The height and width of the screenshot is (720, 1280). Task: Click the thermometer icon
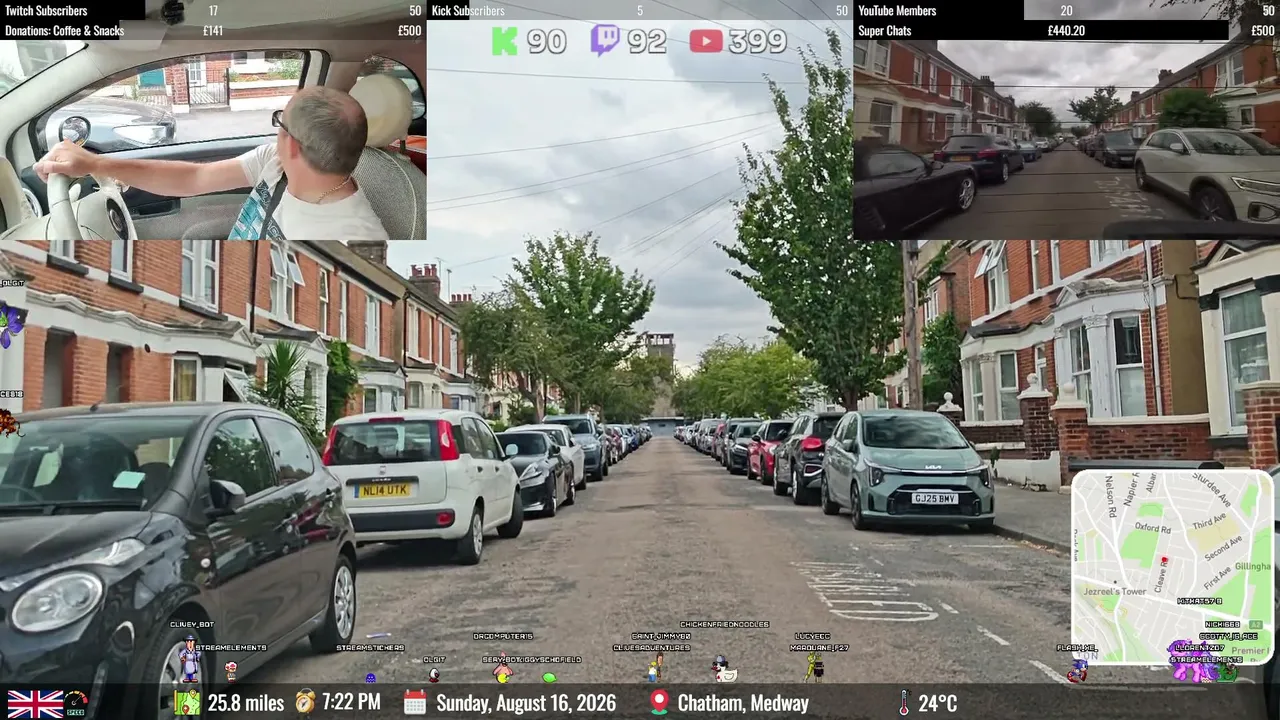point(904,703)
